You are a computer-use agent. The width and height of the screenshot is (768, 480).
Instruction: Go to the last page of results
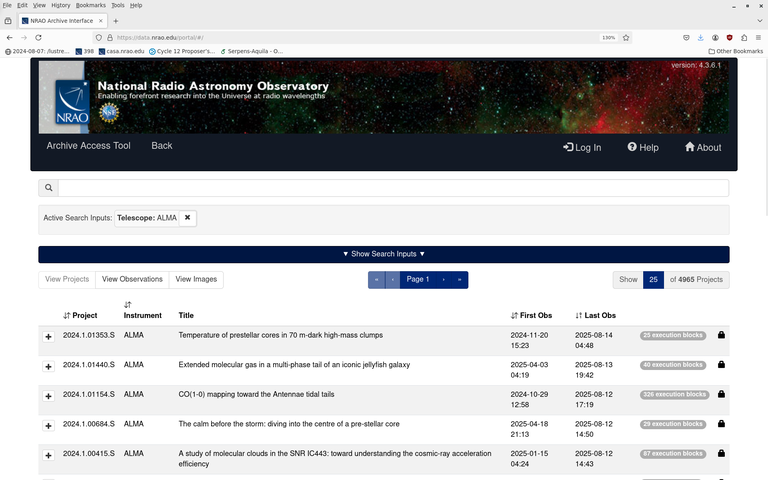point(459,280)
